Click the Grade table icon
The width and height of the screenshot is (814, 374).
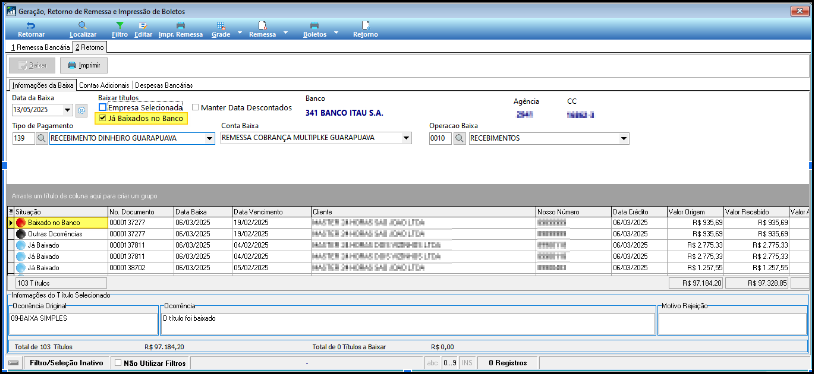(221, 25)
